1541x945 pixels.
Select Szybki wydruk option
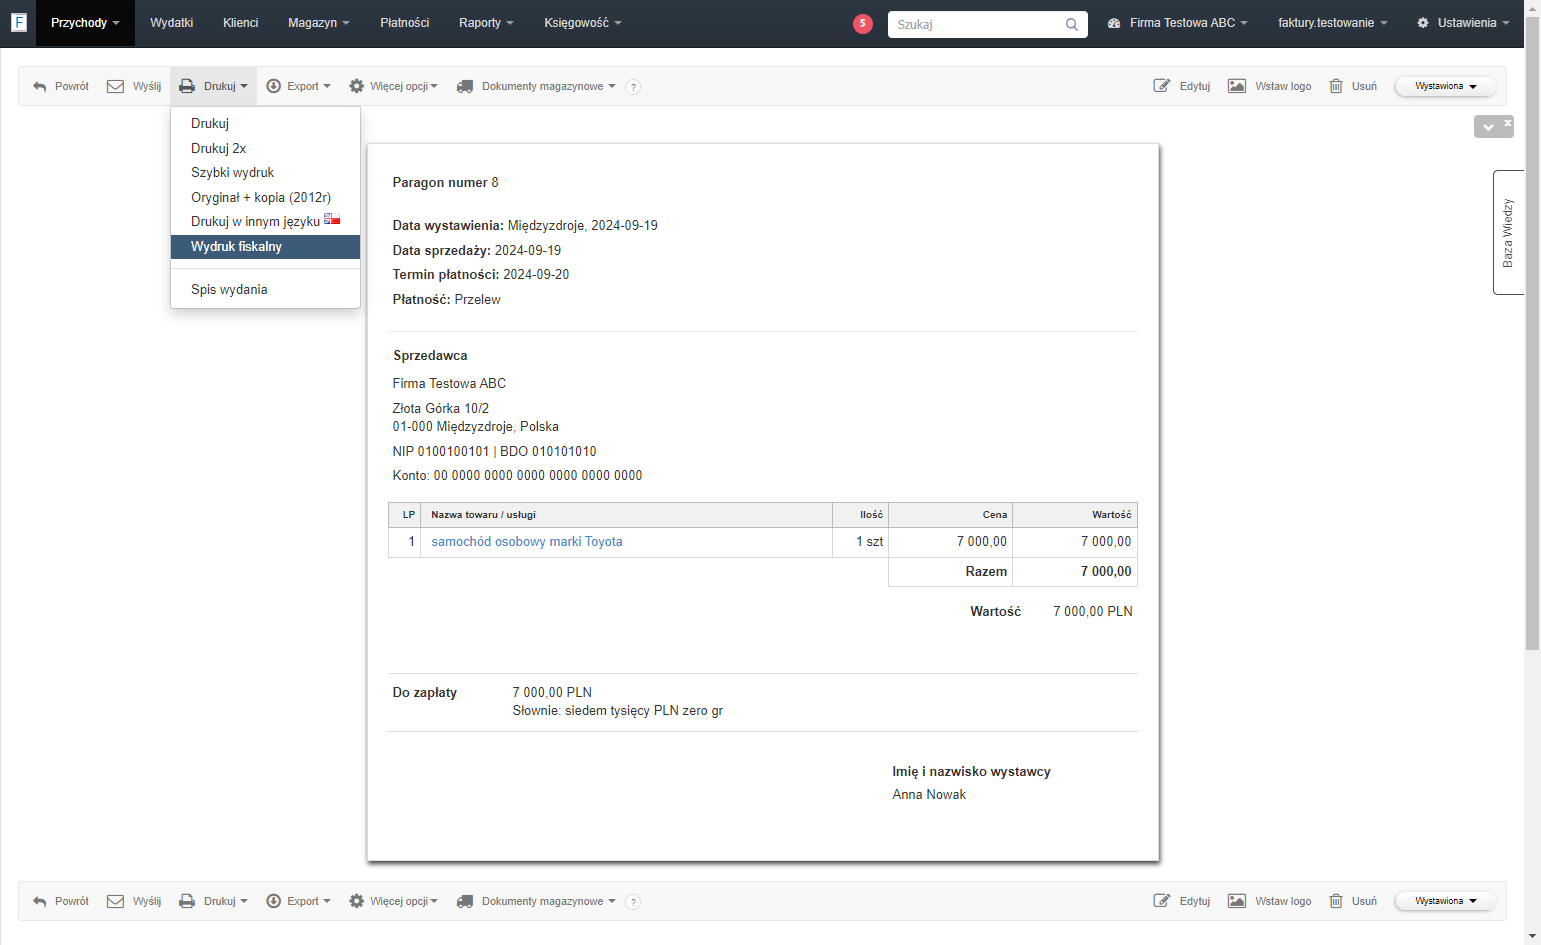click(265, 173)
